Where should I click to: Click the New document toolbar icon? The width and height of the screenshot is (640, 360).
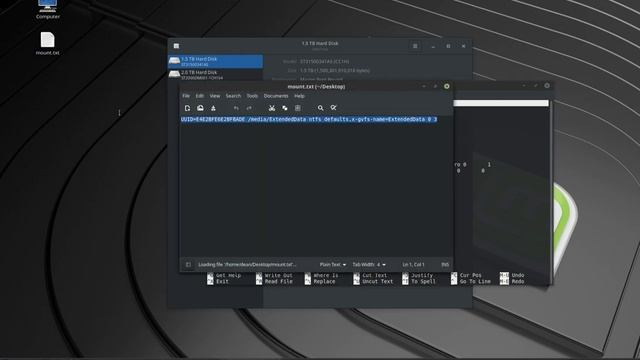(x=187, y=108)
